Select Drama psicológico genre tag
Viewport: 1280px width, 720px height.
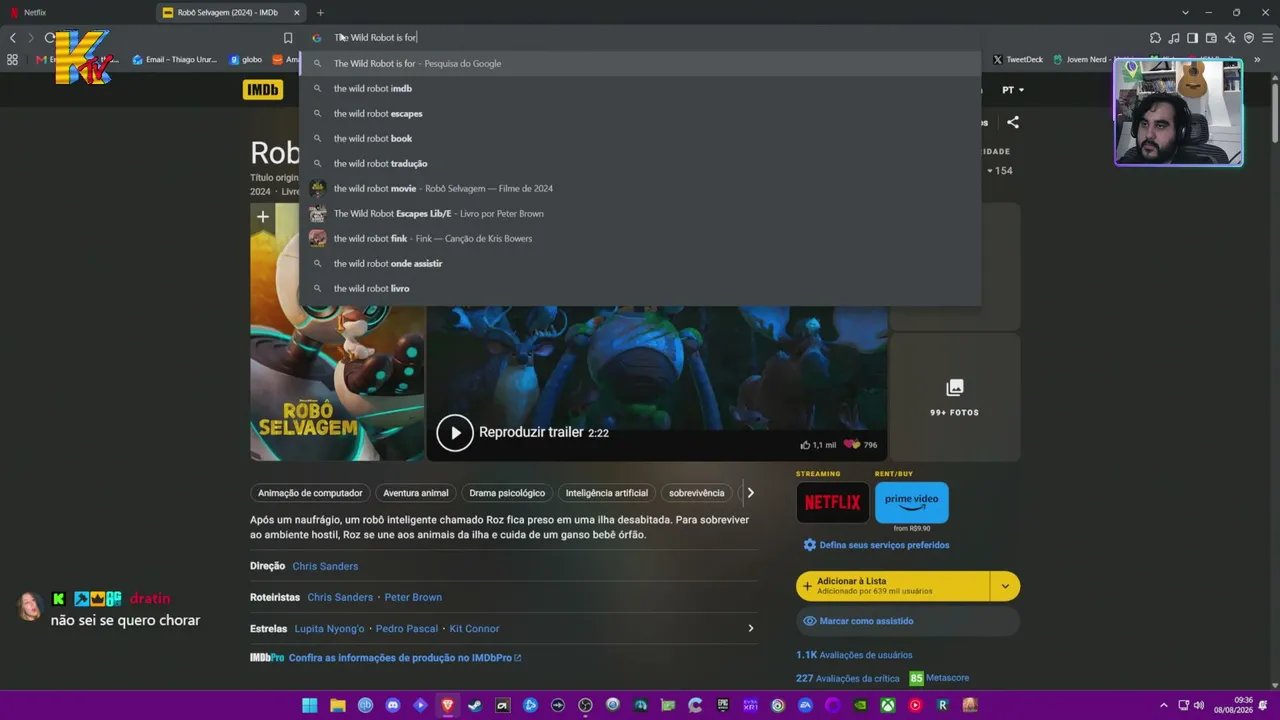pos(507,493)
